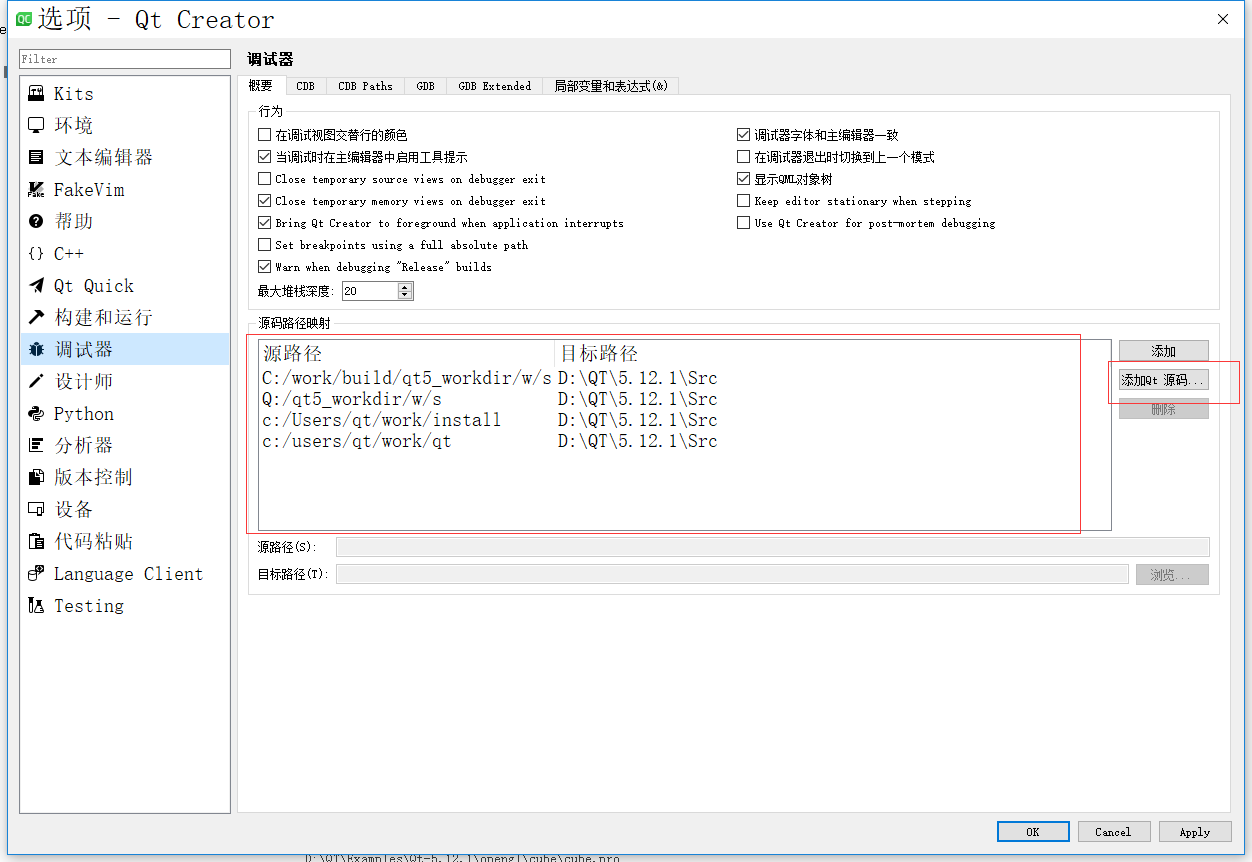This screenshot has height=862, width=1252.
Task: Click the 版本控制 icon
Action: 36,477
